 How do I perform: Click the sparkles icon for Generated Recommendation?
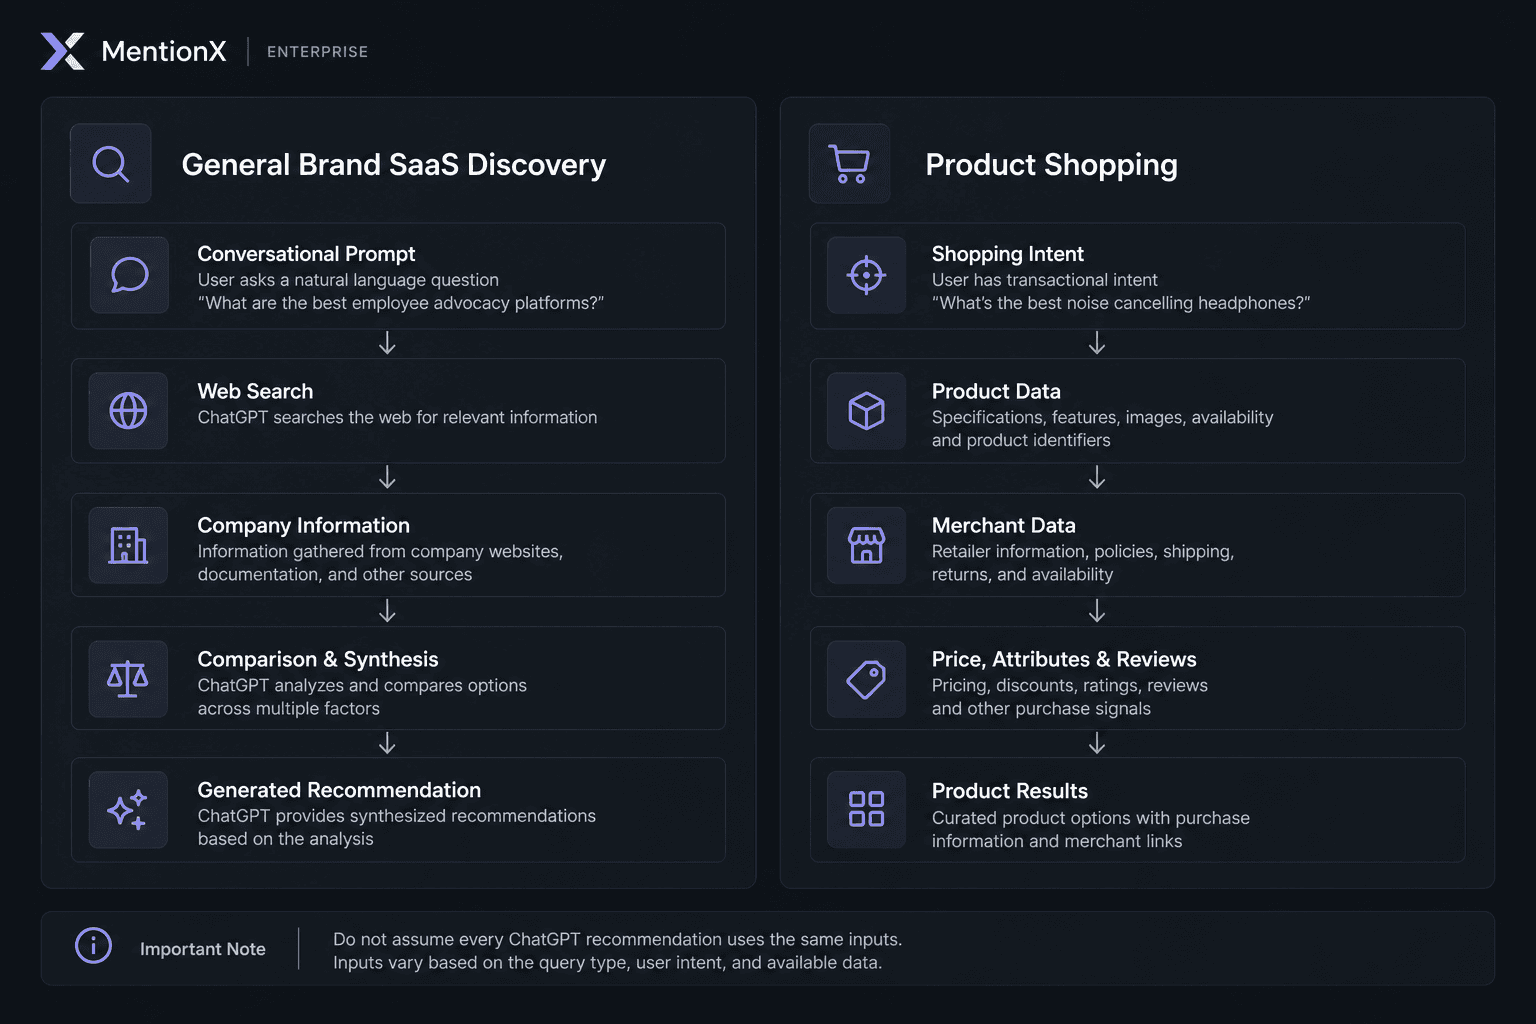point(128,810)
